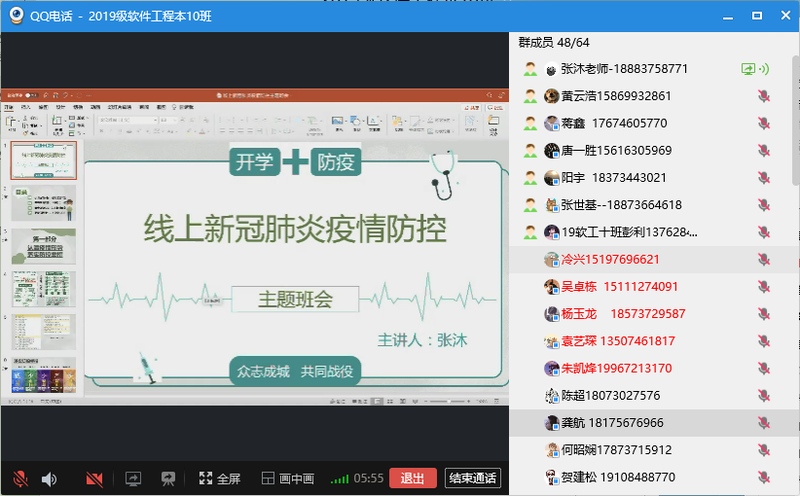Image resolution: width=800 pixels, height=496 pixels.
Task: Click the QQ电话 app logo in title bar
Action: click(x=17, y=16)
